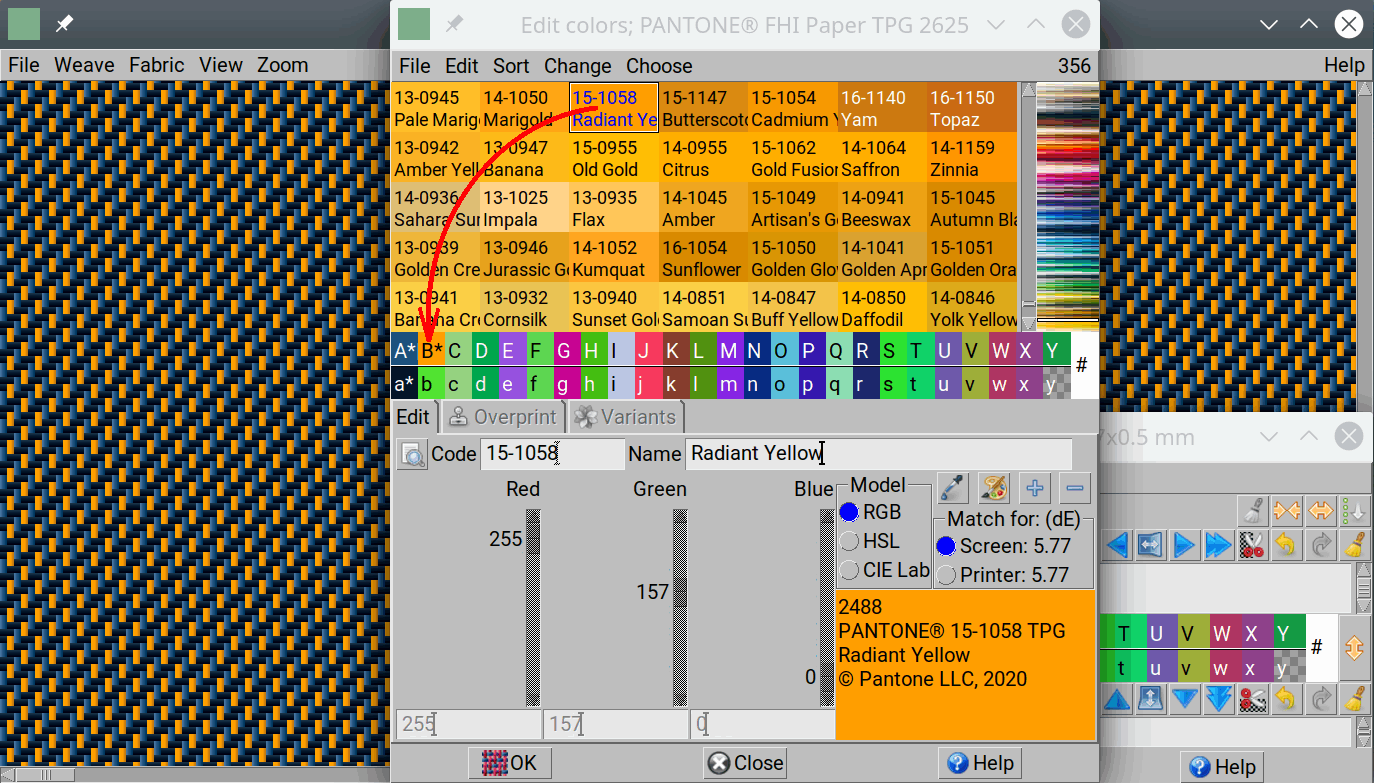Click the shade arrow in Edit colors titlebar
Screen dimensions: 1374x783
[995, 24]
